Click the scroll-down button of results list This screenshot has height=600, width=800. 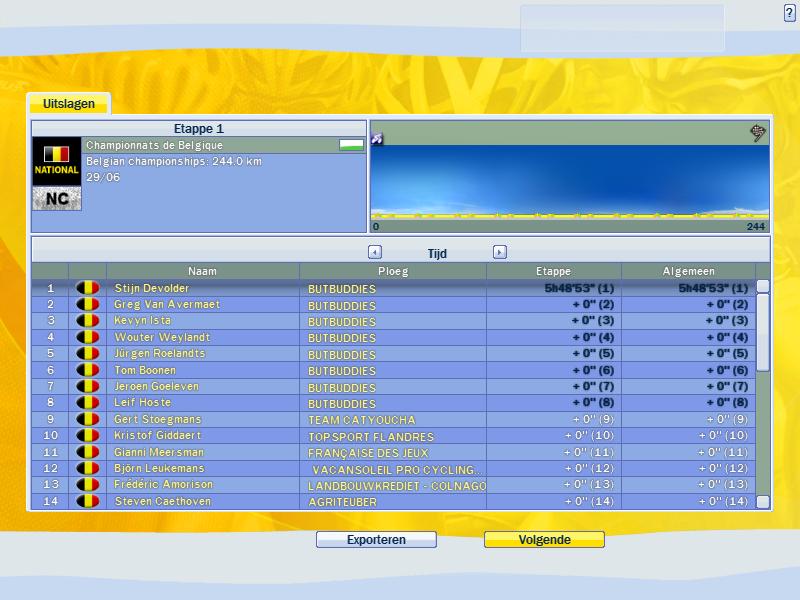(x=763, y=501)
